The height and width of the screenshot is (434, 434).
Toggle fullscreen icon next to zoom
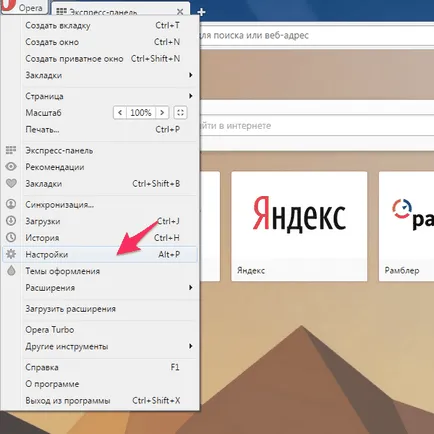coord(180,113)
